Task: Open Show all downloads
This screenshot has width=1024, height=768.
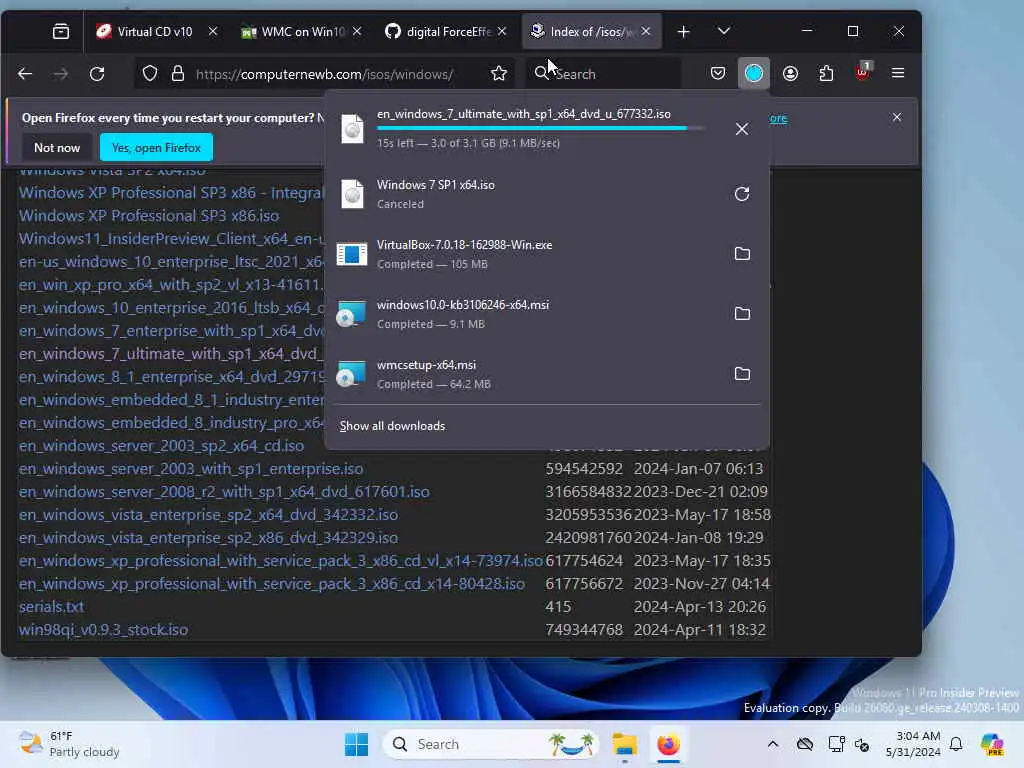Action: pos(392,426)
